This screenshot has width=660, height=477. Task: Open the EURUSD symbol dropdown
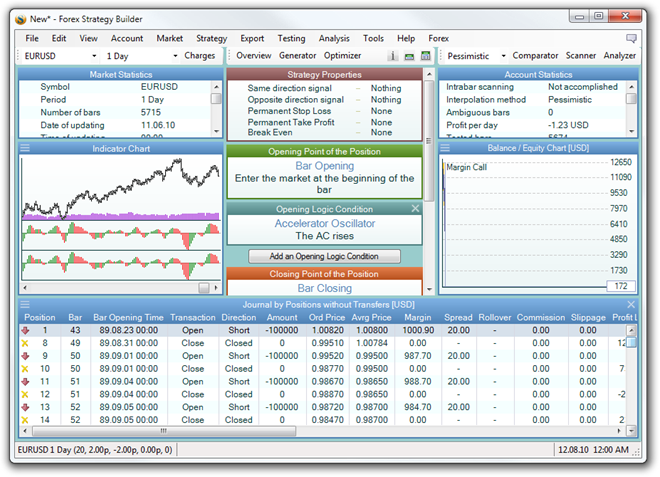pyautogui.click(x=94, y=56)
